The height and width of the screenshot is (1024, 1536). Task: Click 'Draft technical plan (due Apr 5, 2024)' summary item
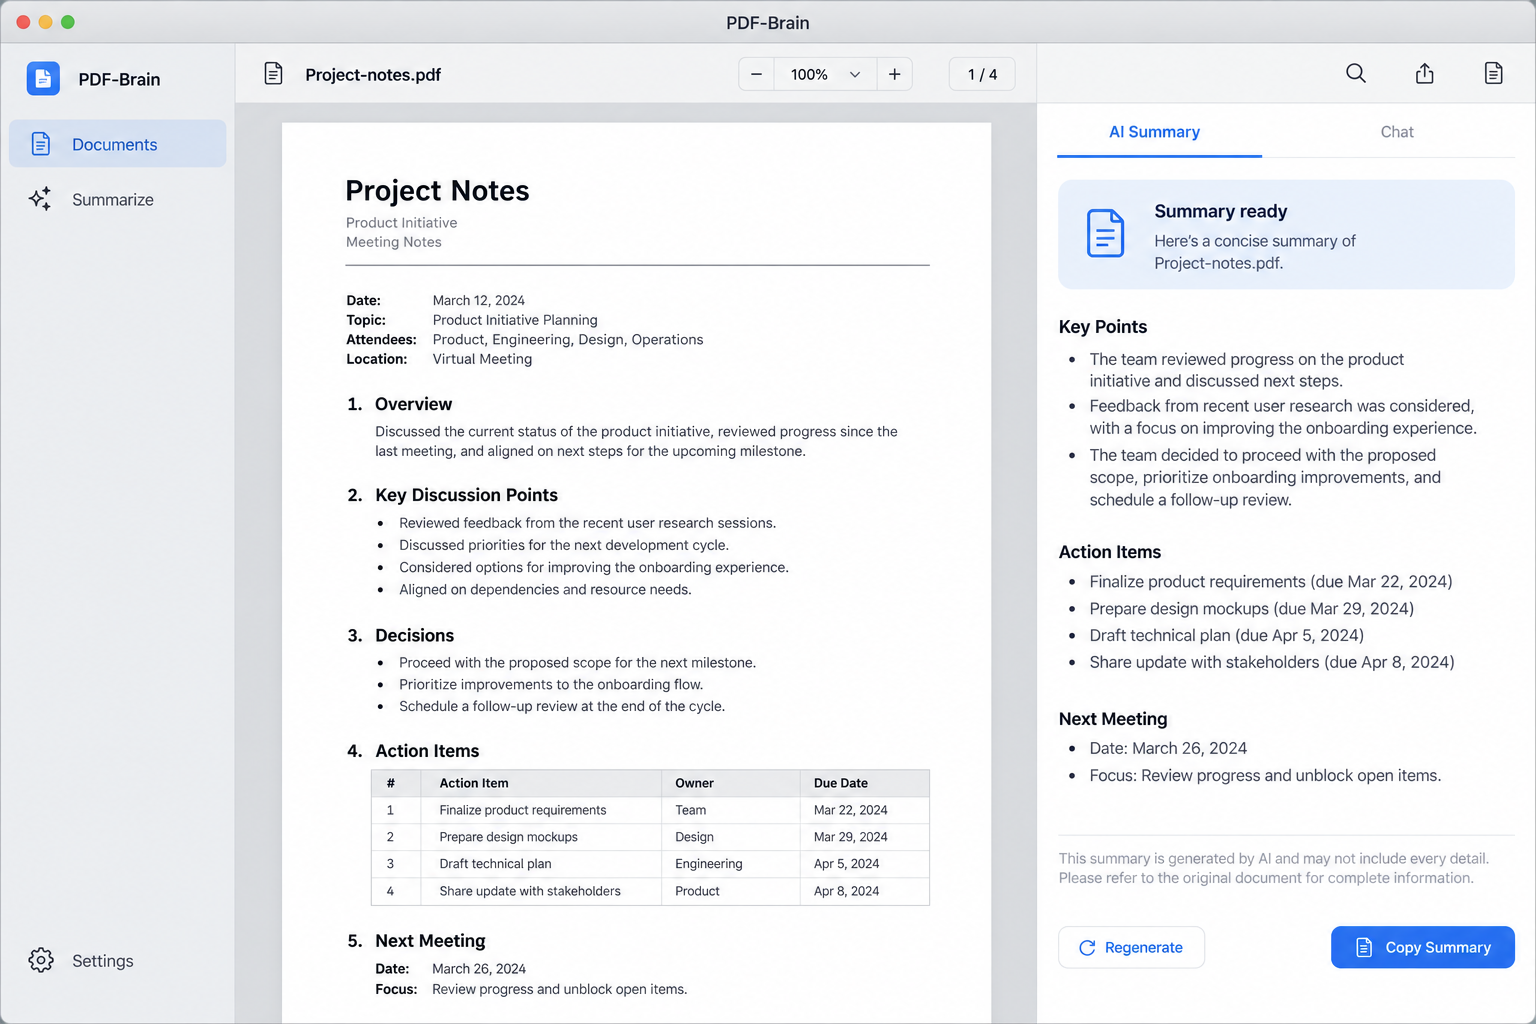1226,635
